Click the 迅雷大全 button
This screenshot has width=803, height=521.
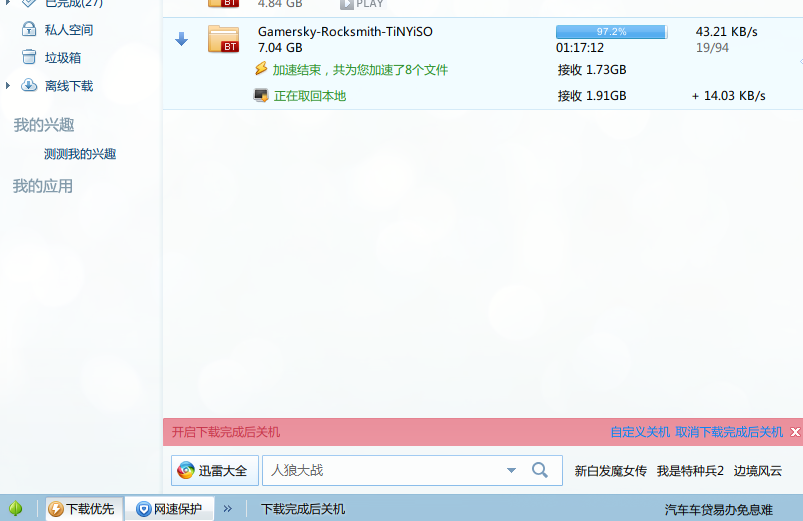click(x=215, y=470)
